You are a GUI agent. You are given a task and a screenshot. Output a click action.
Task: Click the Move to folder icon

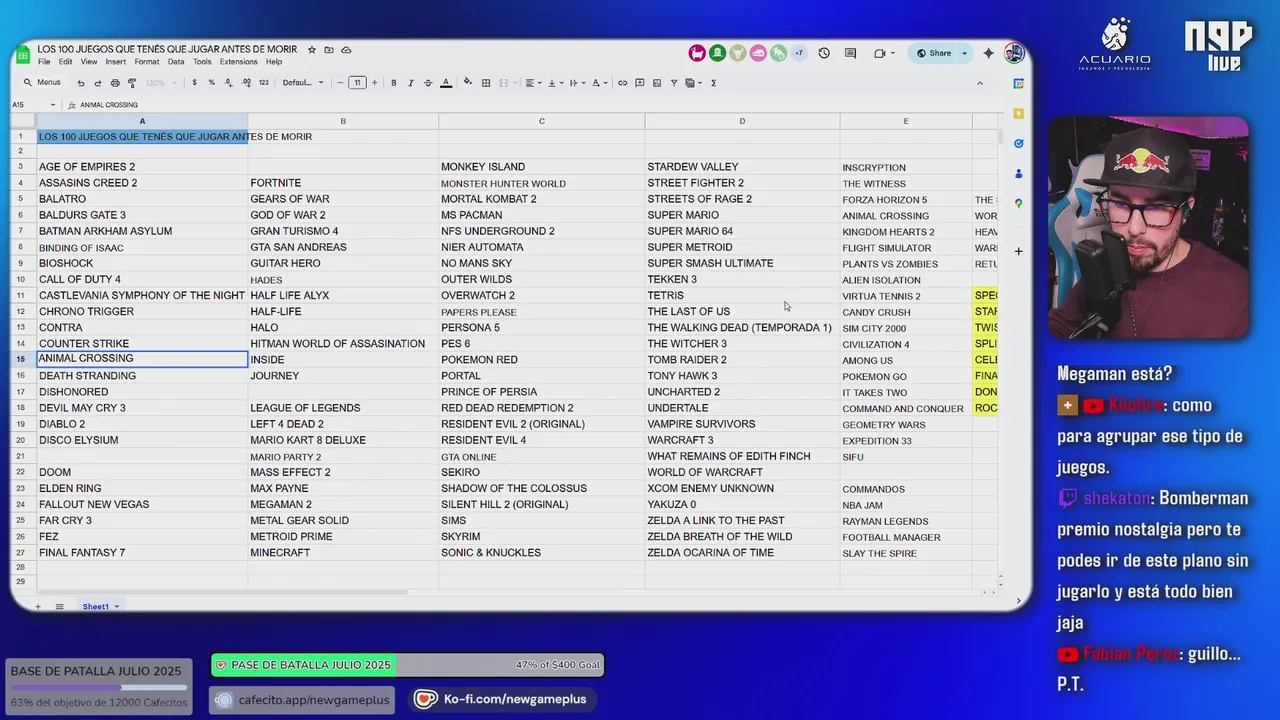(329, 50)
